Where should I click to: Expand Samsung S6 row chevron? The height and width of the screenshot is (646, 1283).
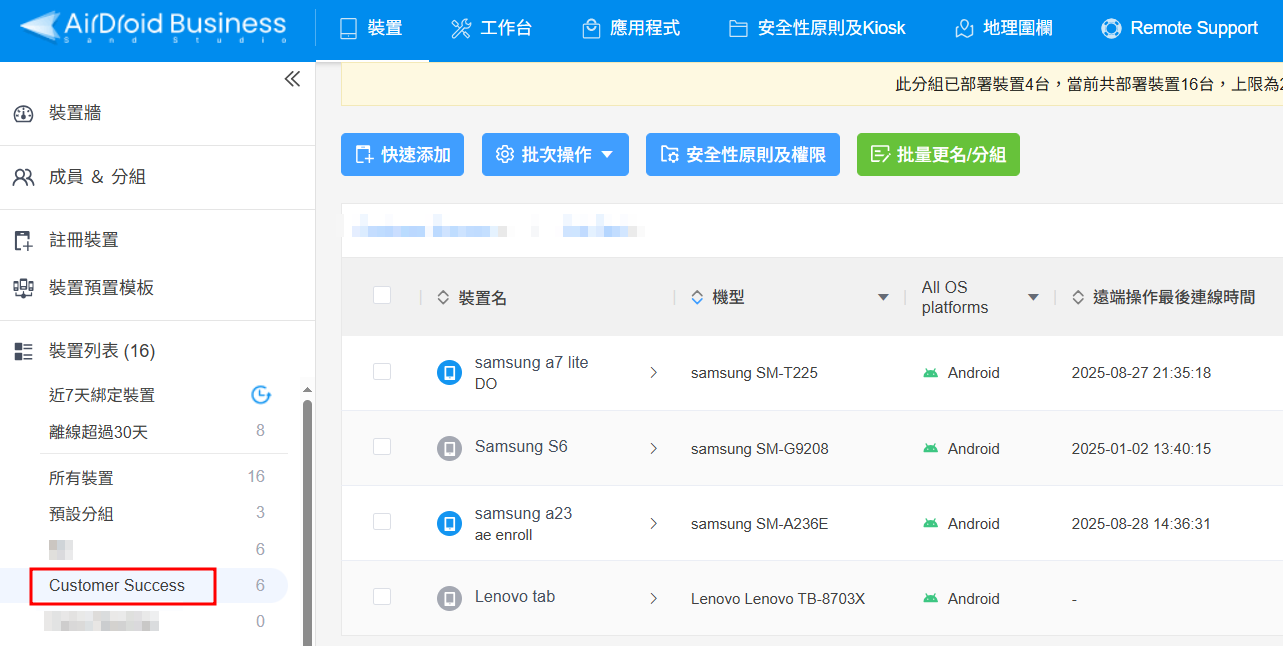(654, 448)
